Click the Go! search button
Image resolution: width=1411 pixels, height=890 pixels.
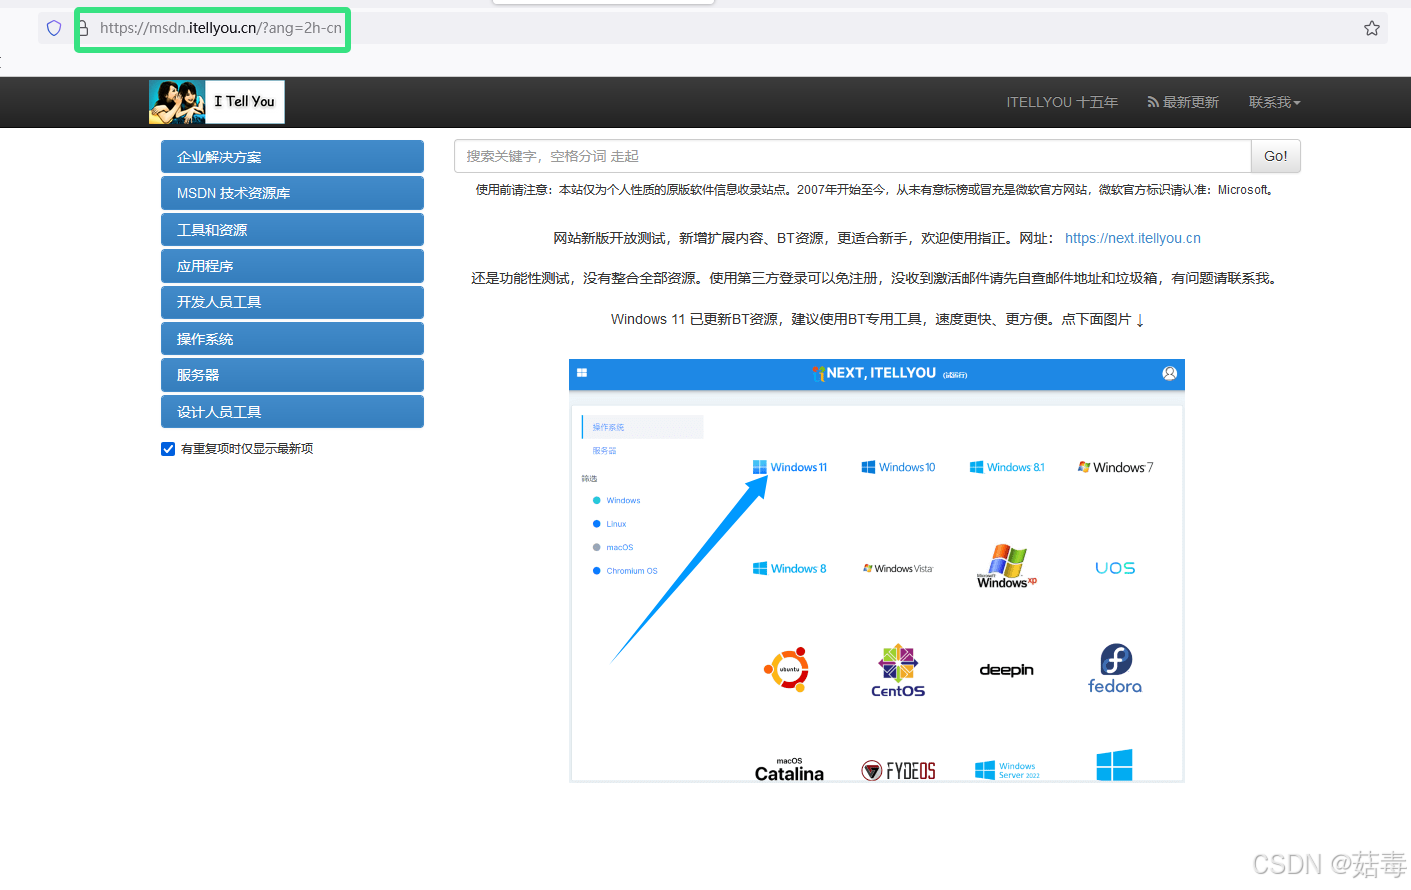[1276, 156]
